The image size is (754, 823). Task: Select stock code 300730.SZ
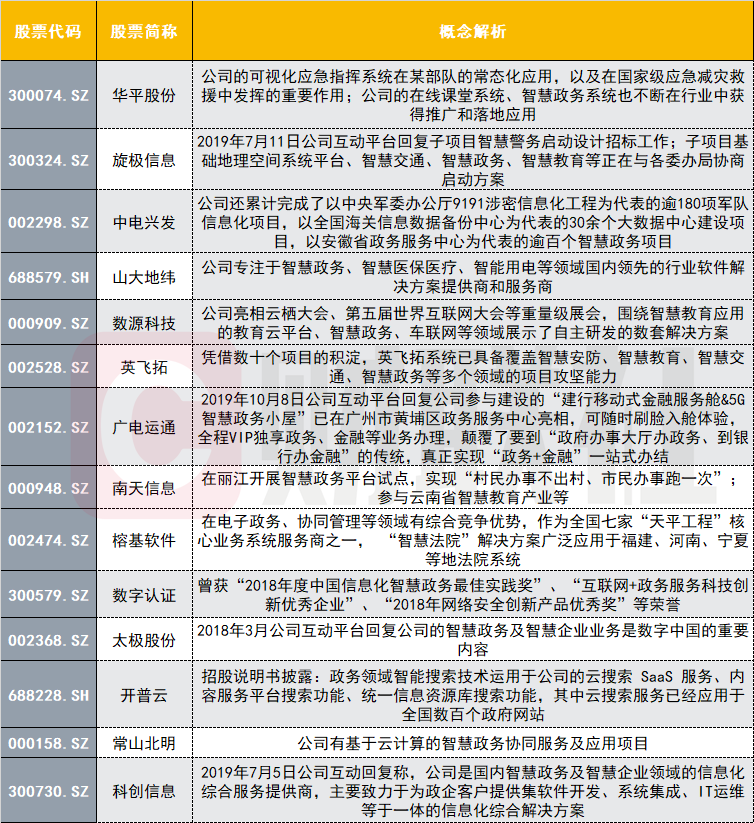tap(48, 791)
